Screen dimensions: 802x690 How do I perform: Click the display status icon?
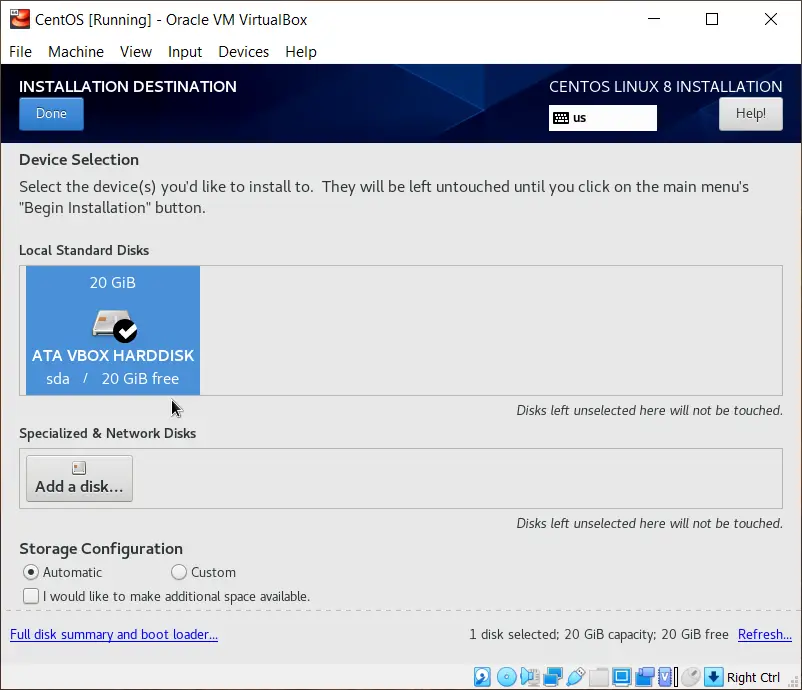(621, 677)
